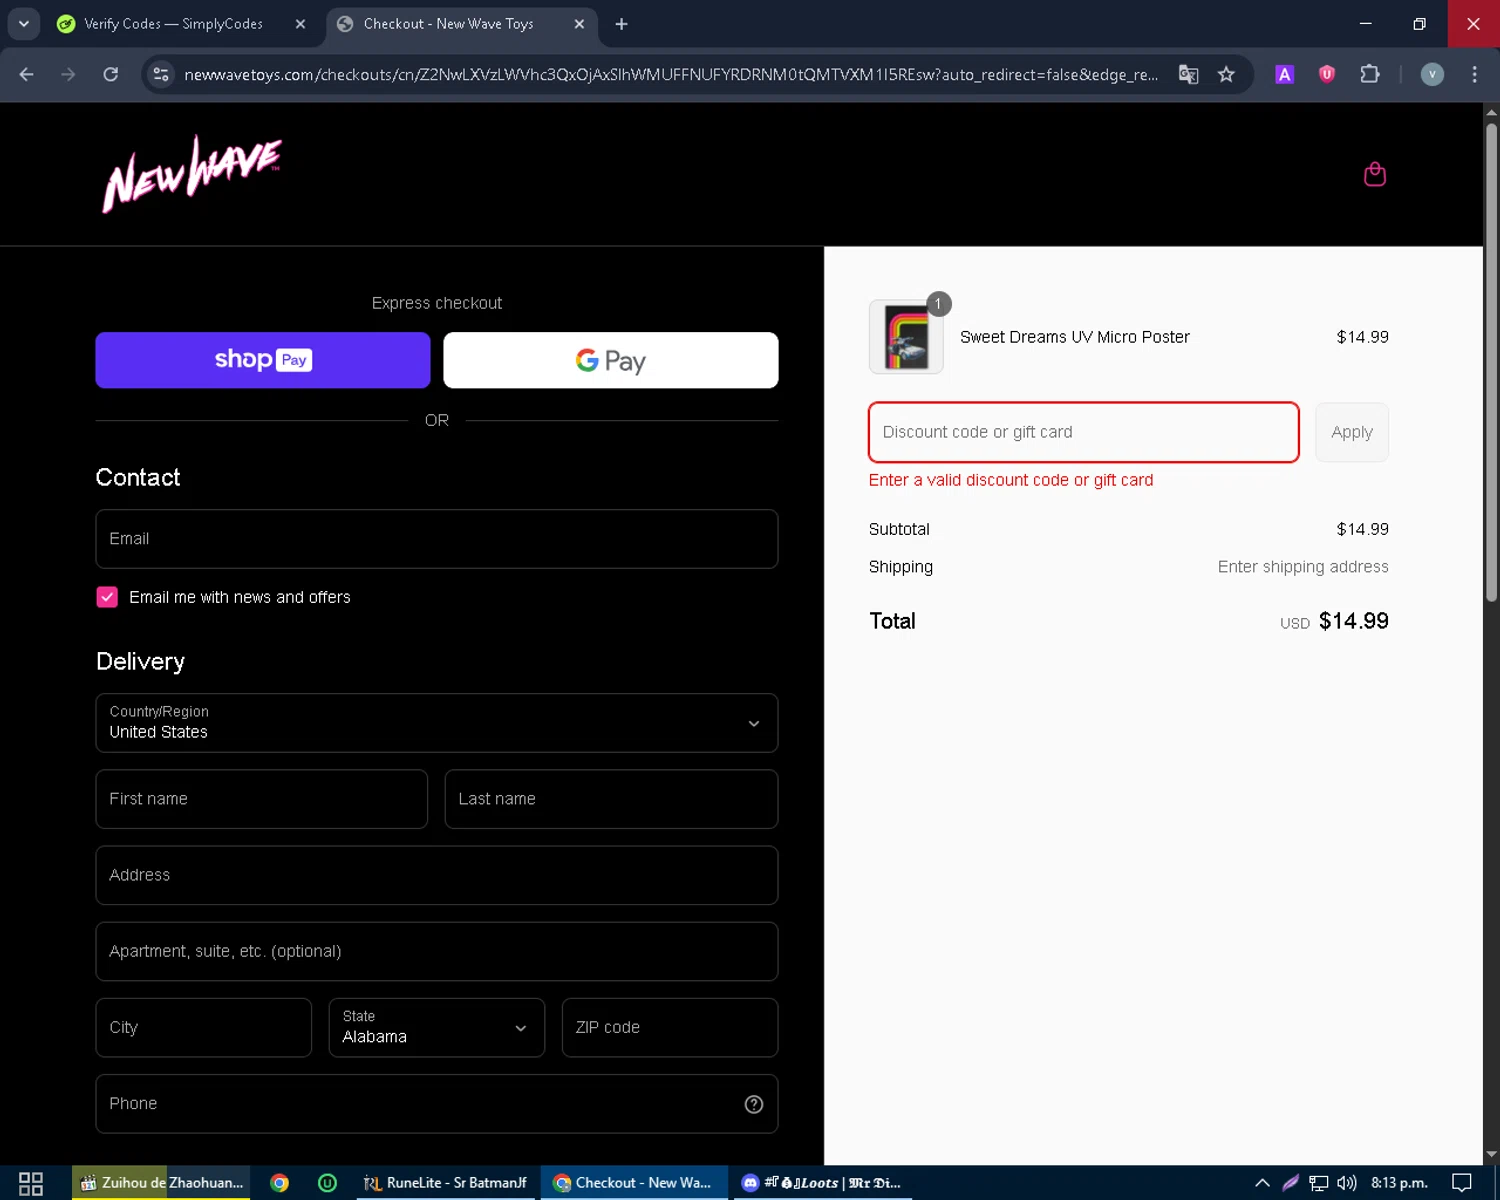
Task: Click the Enter shipping address text
Action: [1303, 567]
